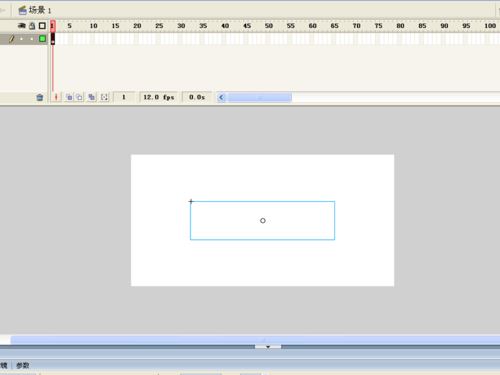The image size is (500, 375).
Task: Click the center frame button
Action: [56, 97]
